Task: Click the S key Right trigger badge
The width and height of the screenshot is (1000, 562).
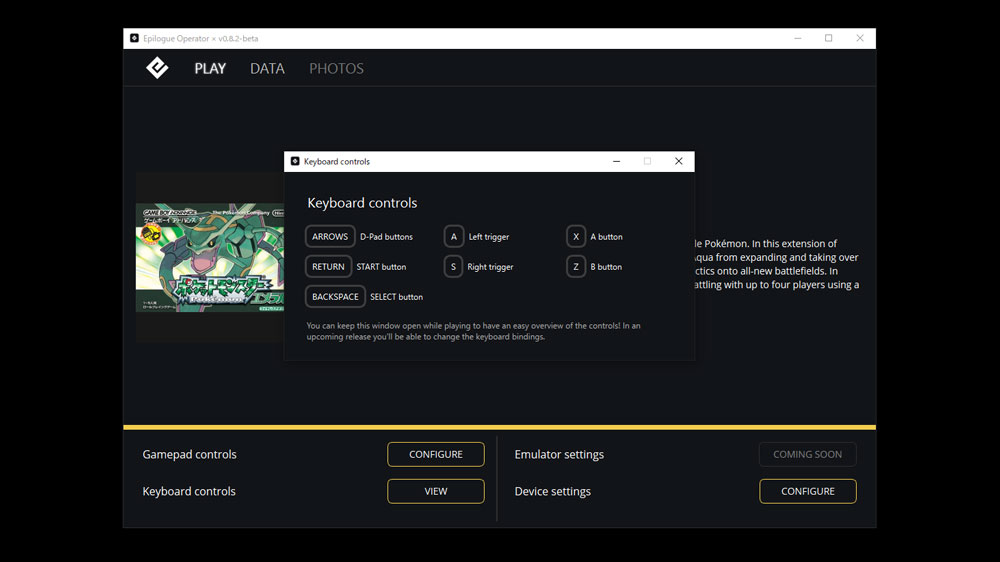Action: (x=454, y=267)
